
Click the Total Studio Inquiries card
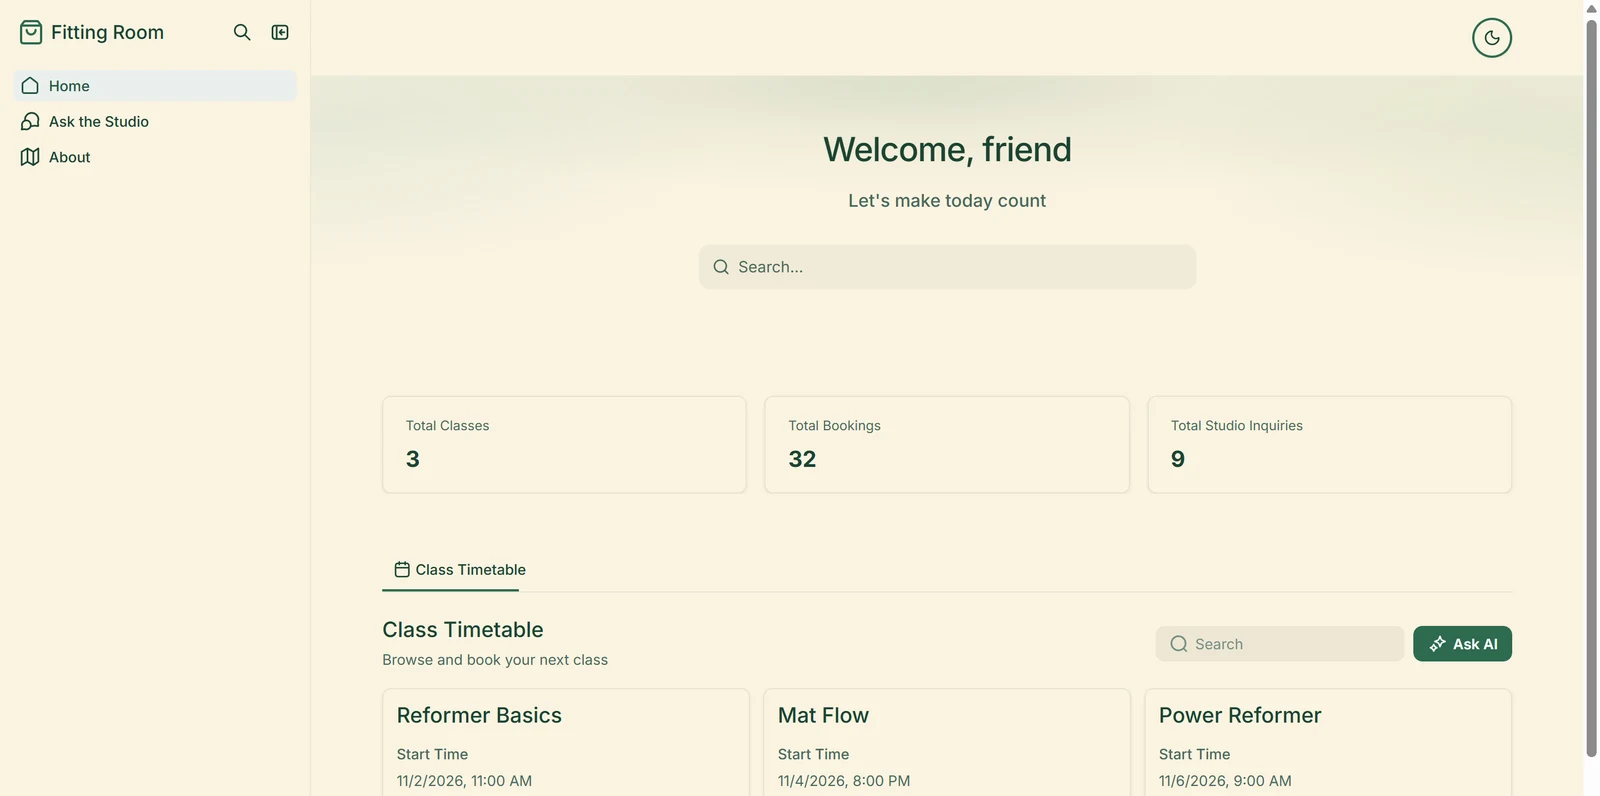[1329, 444]
